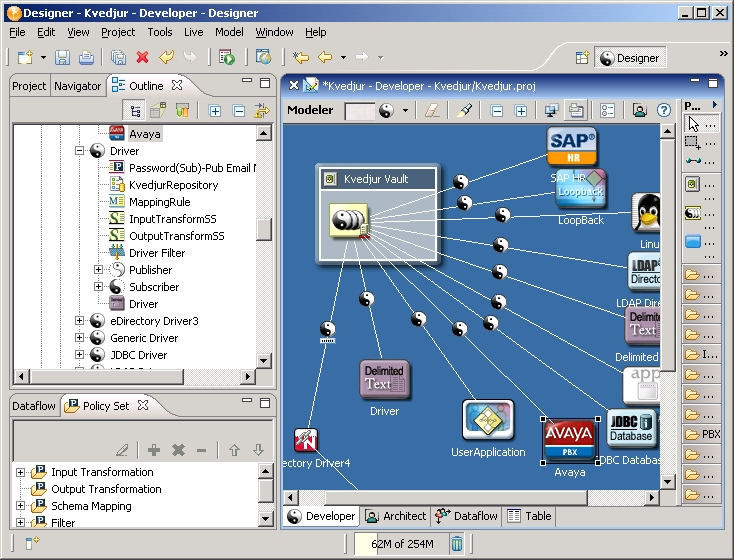This screenshot has height=560, width=734.
Task: Click the Outline horizontal scrollbar
Action: point(106,376)
